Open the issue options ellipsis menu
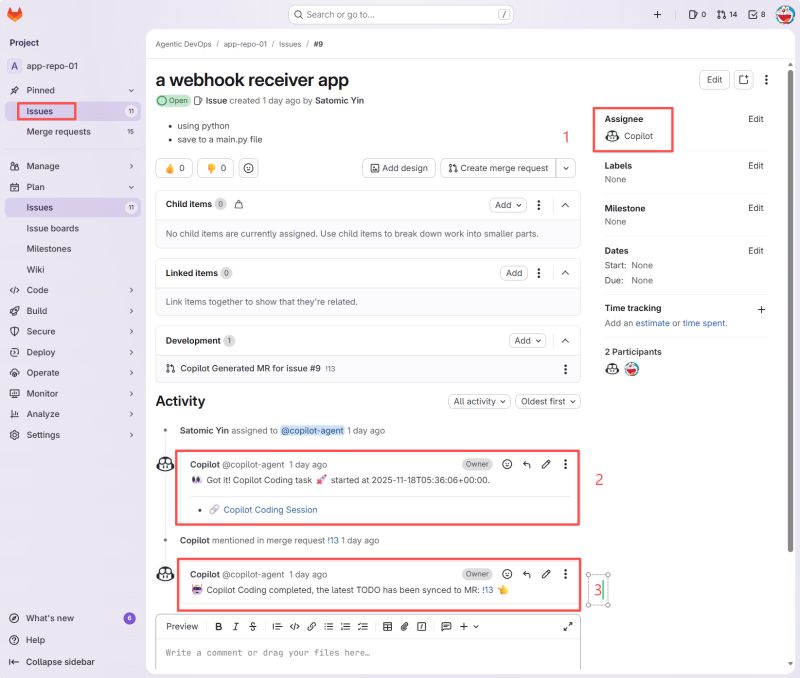The height and width of the screenshot is (678, 800). click(766, 79)
